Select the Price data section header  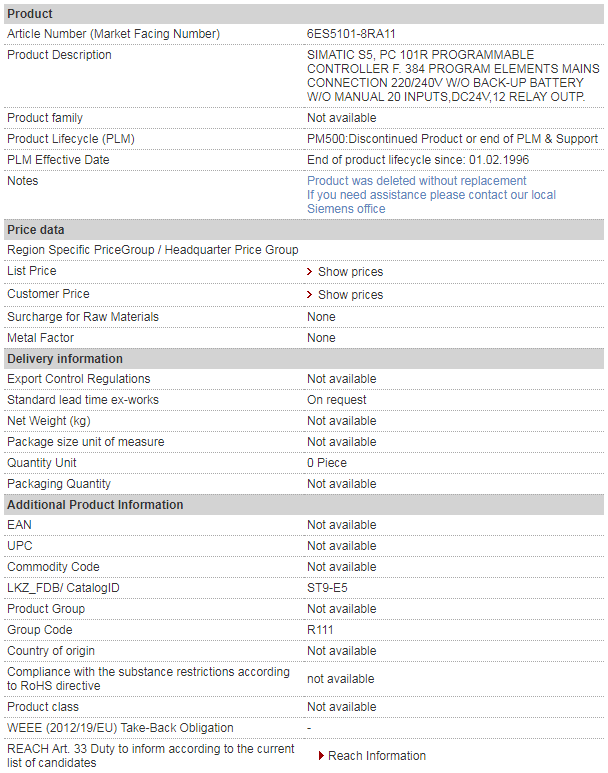[36, 230]
